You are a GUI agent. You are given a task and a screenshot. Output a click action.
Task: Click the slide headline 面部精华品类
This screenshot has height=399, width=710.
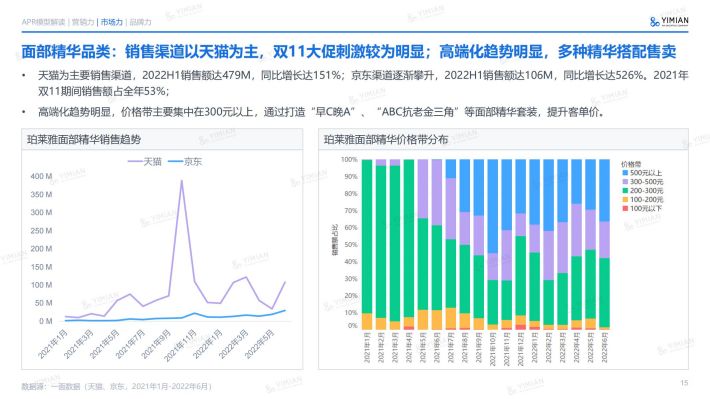pyautogui.click(x=349, y=52)
